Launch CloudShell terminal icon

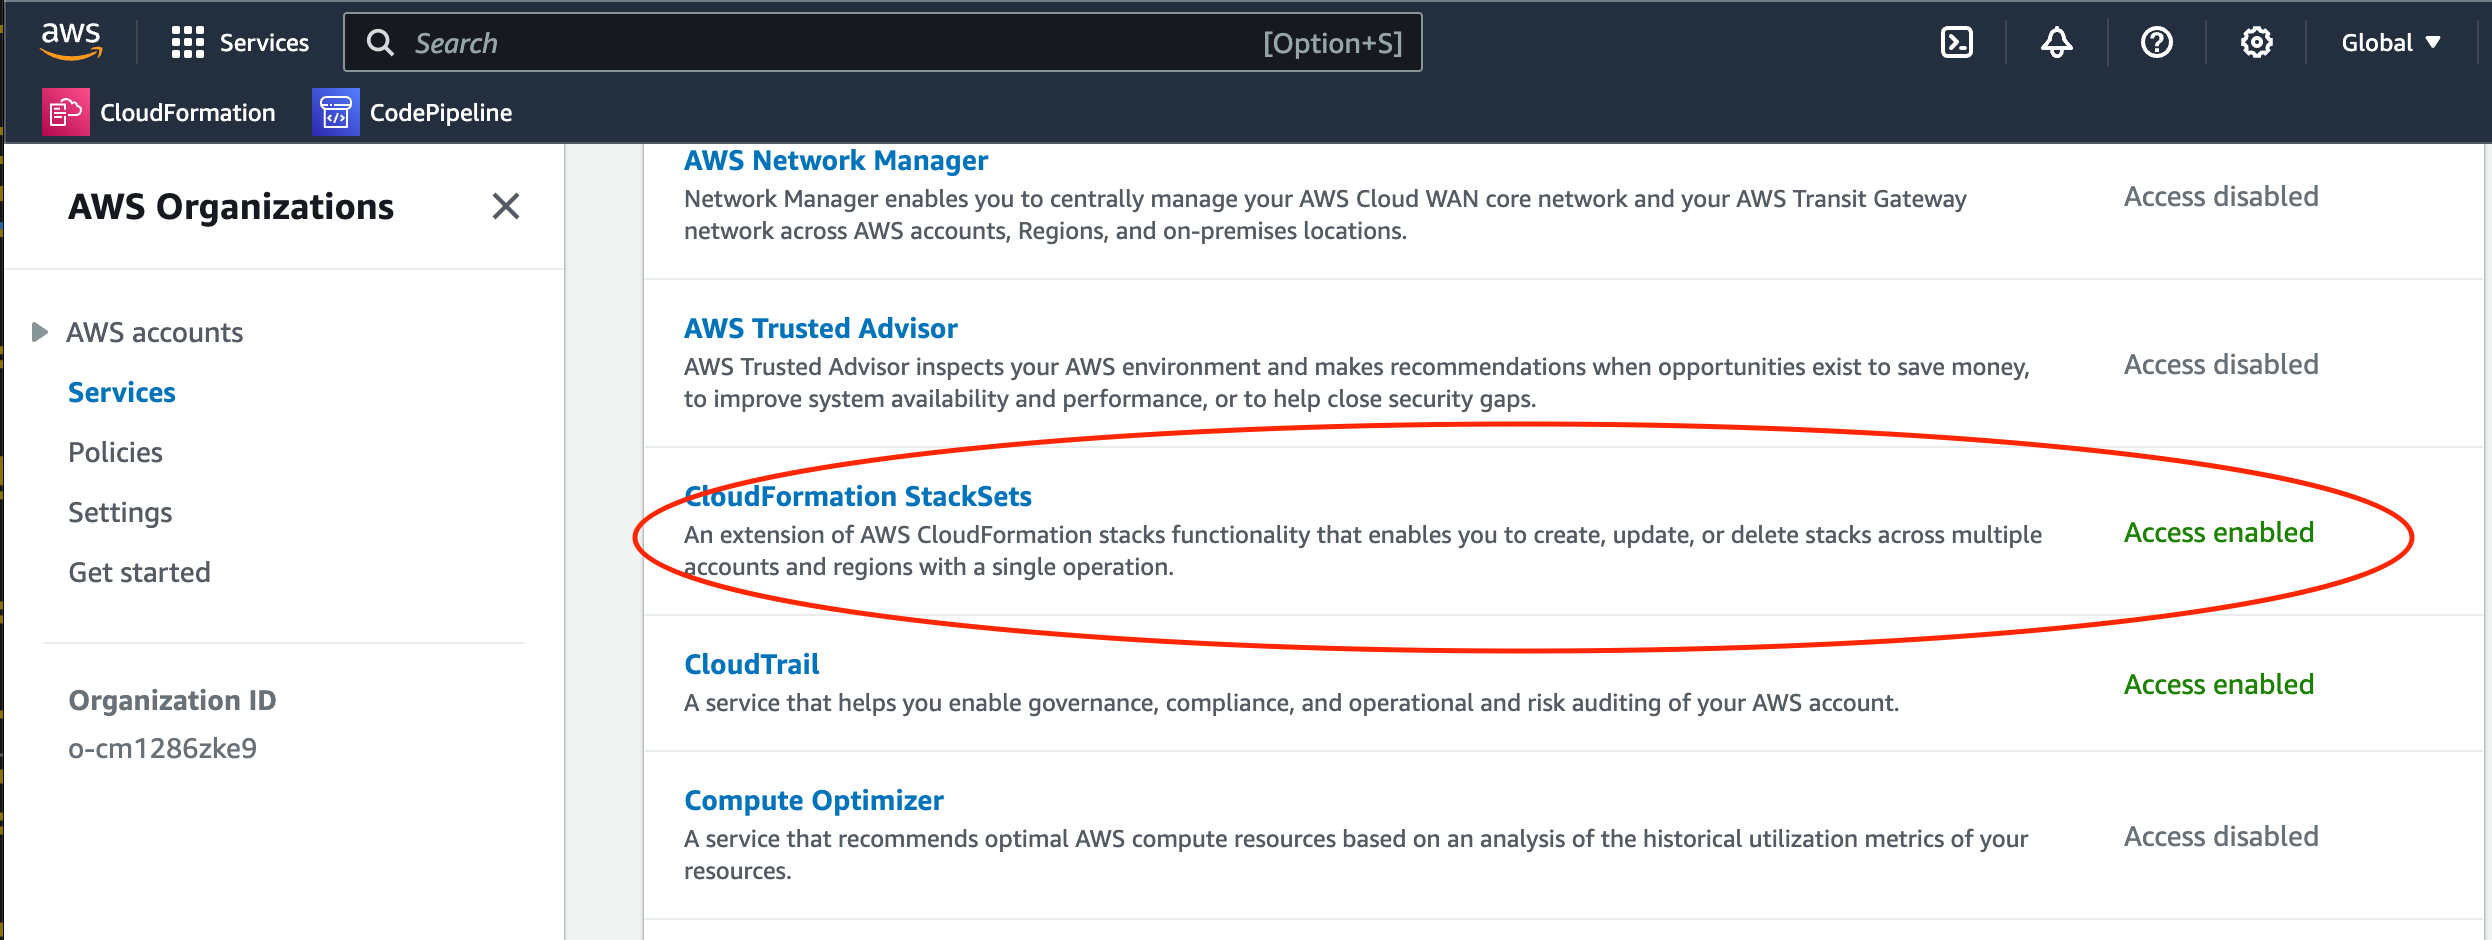1956,43
